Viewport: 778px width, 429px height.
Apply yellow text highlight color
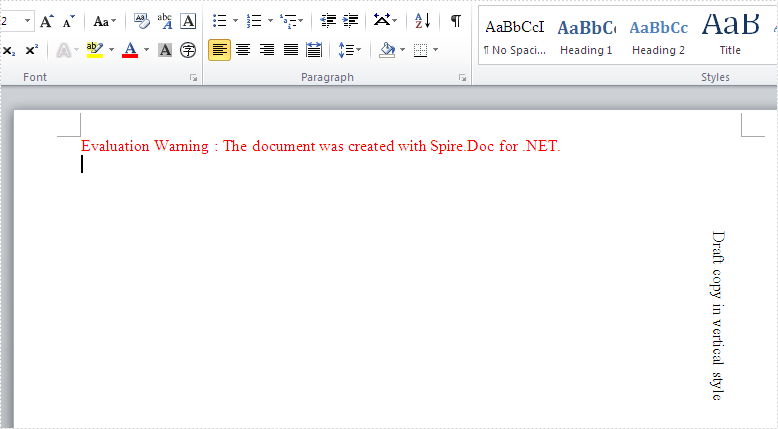click(95, 50)
